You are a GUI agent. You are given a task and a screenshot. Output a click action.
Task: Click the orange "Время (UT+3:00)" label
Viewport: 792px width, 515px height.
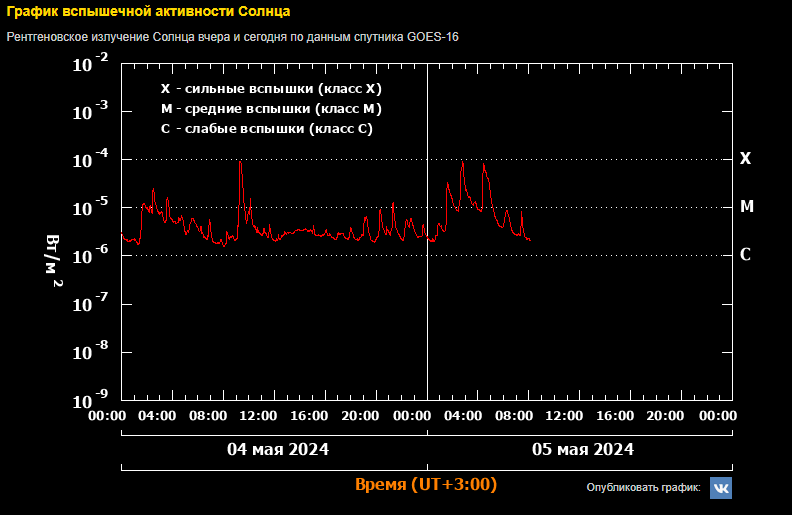[x=426, y=485]
